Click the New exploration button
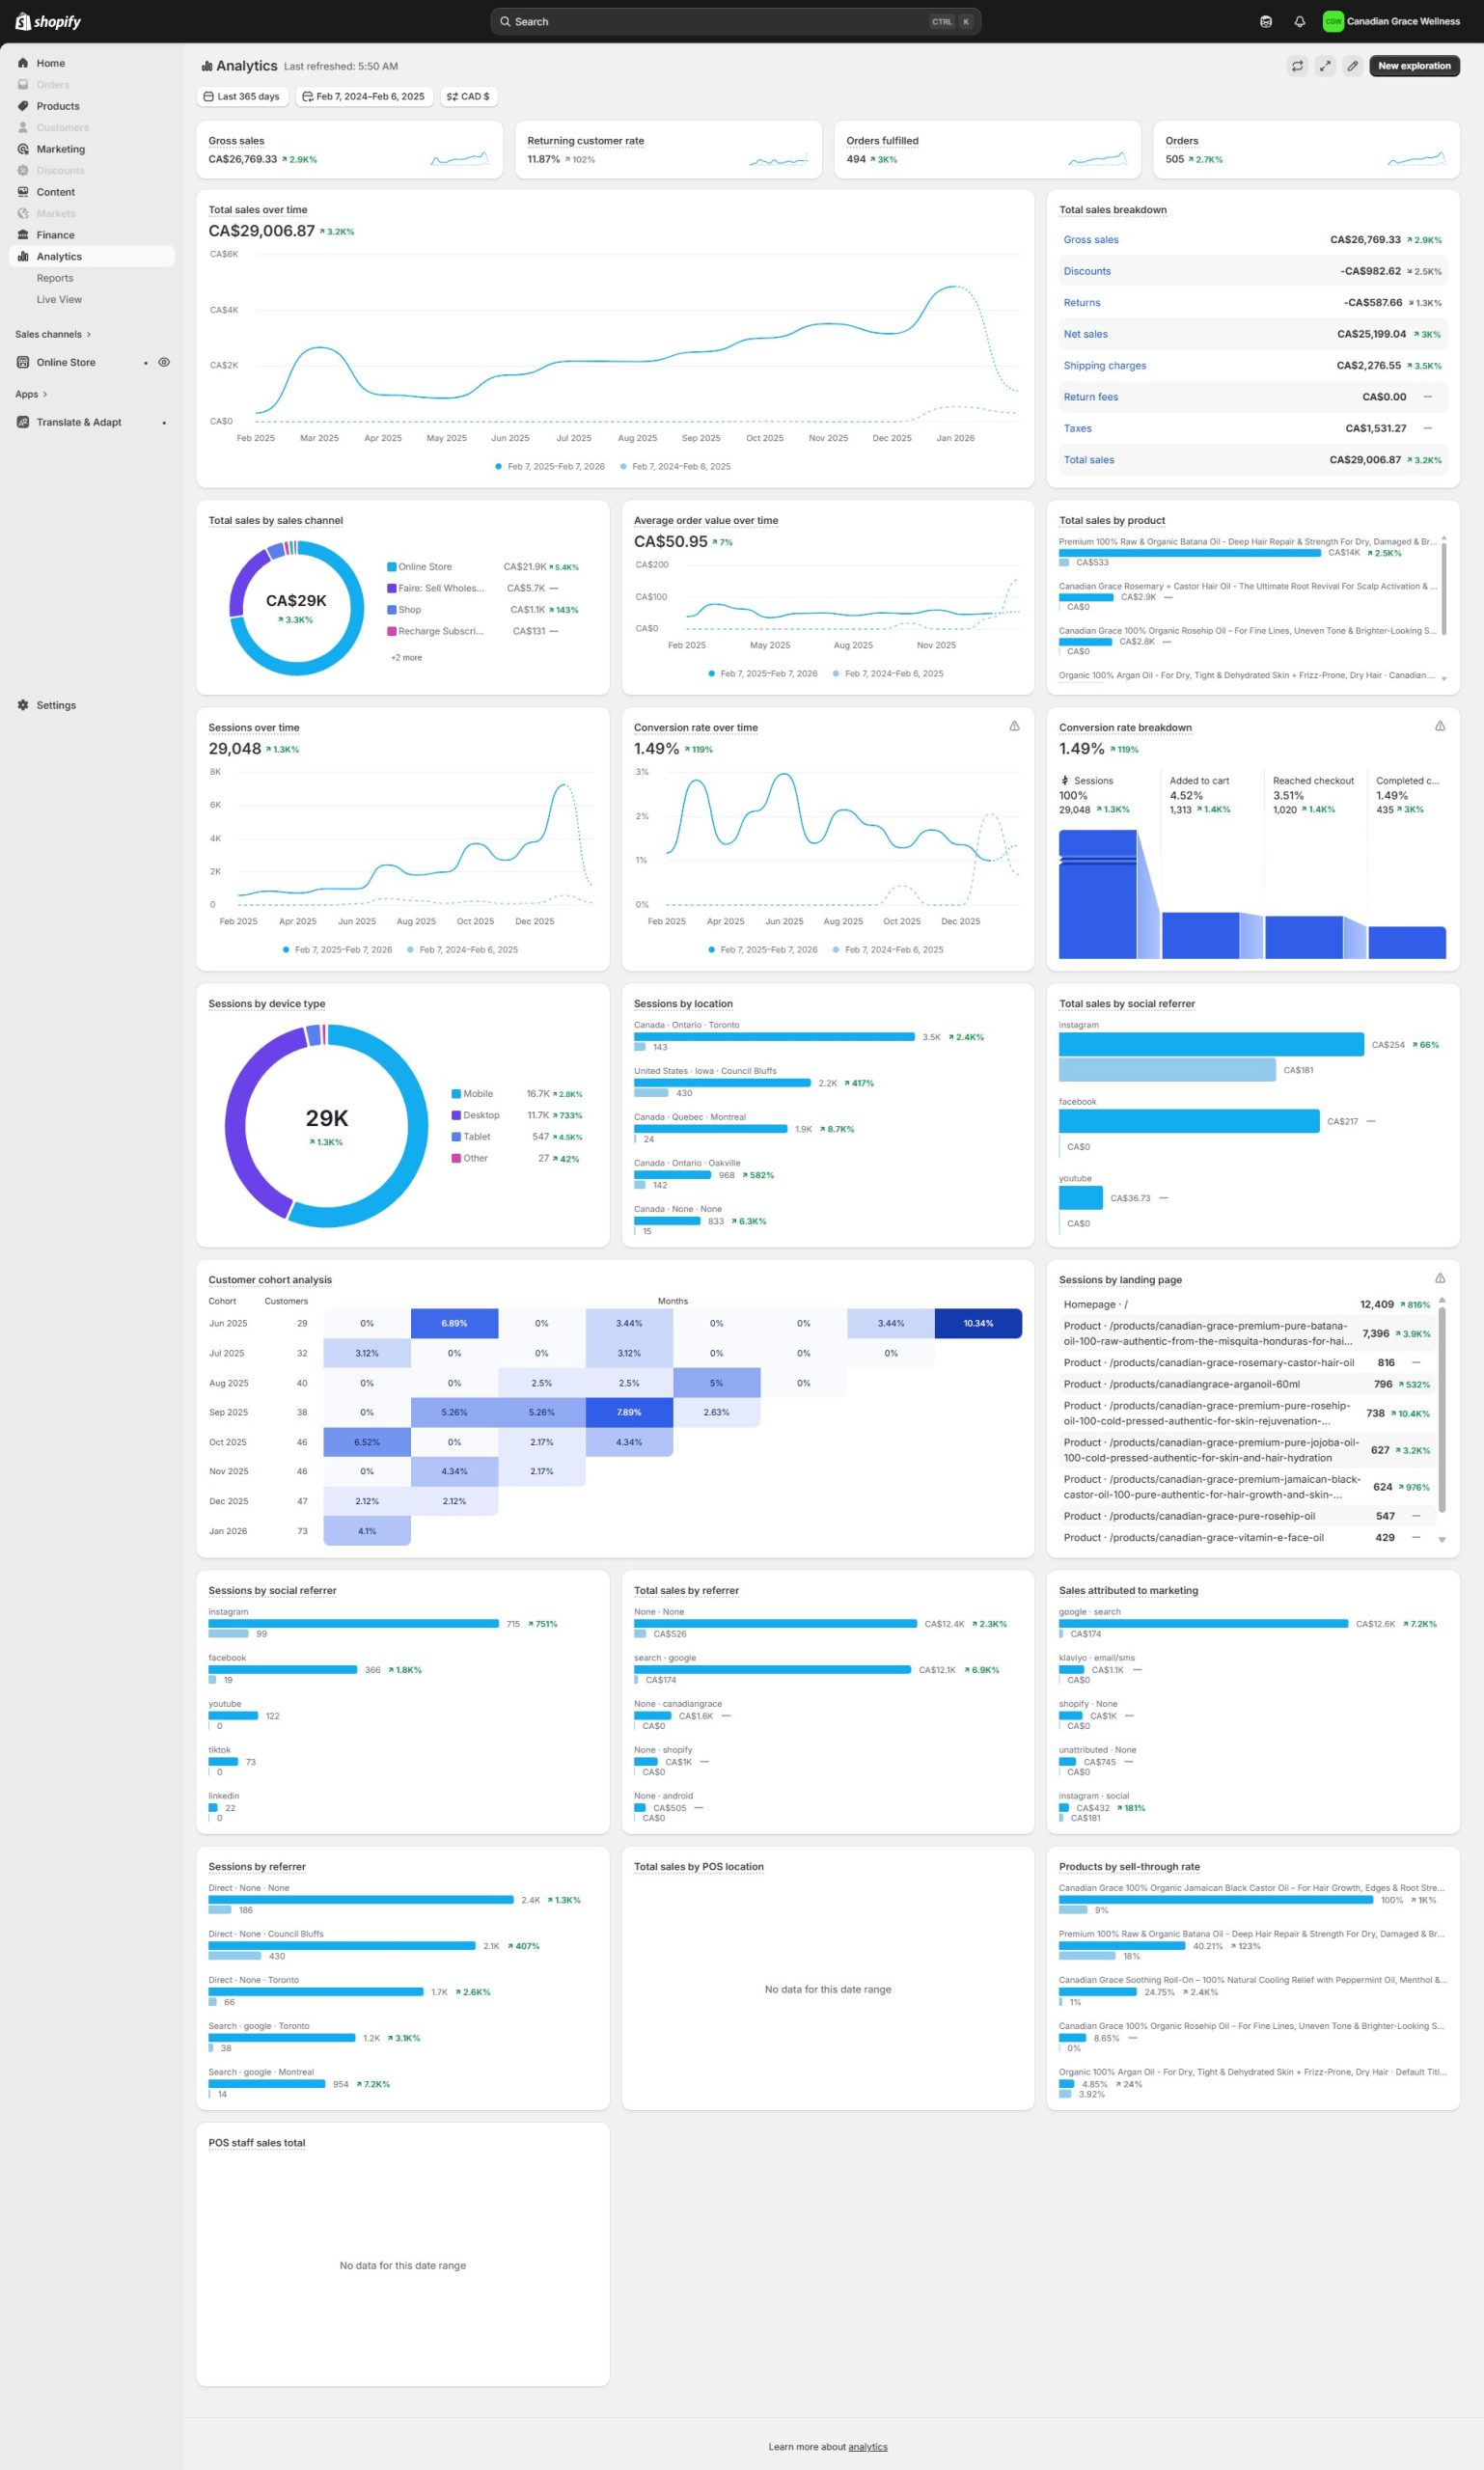1484x2470 pixels. pyautogui.click(x=1414, y=66)
